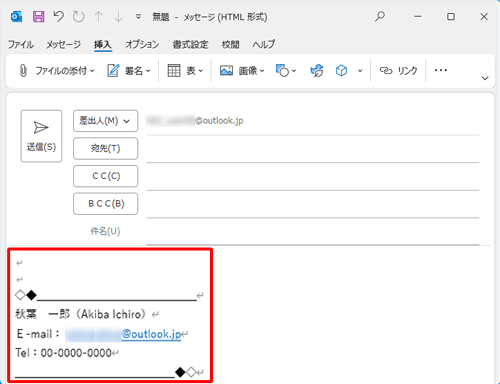Viewport: 500px width, 384px height.
Task: Click the BCC(B) button
Action: pos(105,204)
